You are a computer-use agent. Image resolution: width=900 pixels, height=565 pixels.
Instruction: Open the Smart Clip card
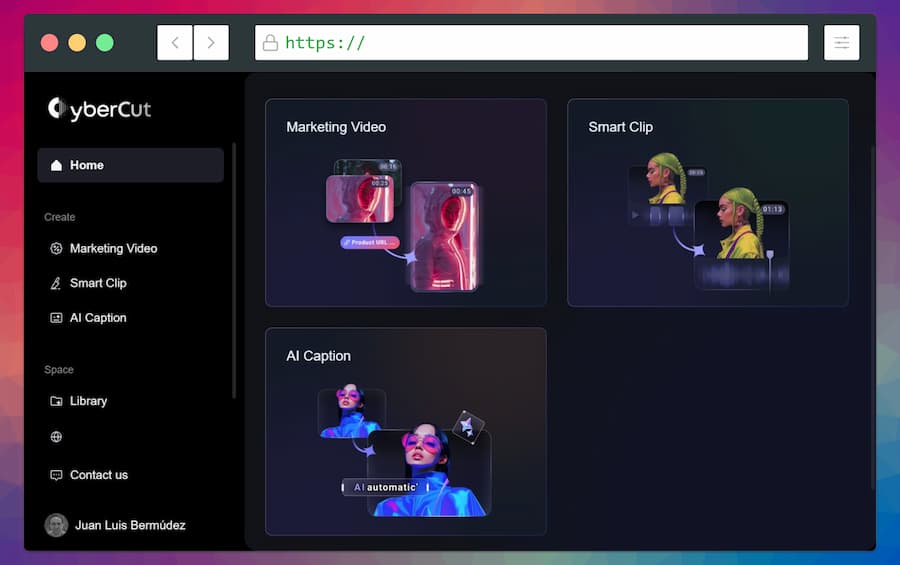[708, 203]
